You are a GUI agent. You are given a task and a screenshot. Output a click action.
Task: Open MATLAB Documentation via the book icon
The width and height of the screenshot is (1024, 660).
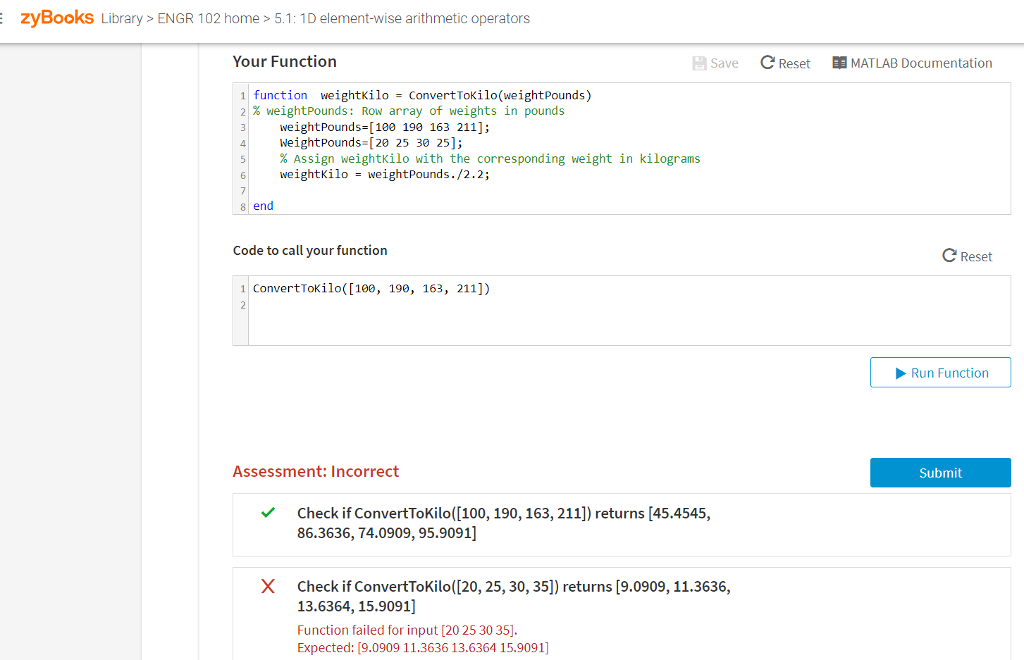[838, 63]
